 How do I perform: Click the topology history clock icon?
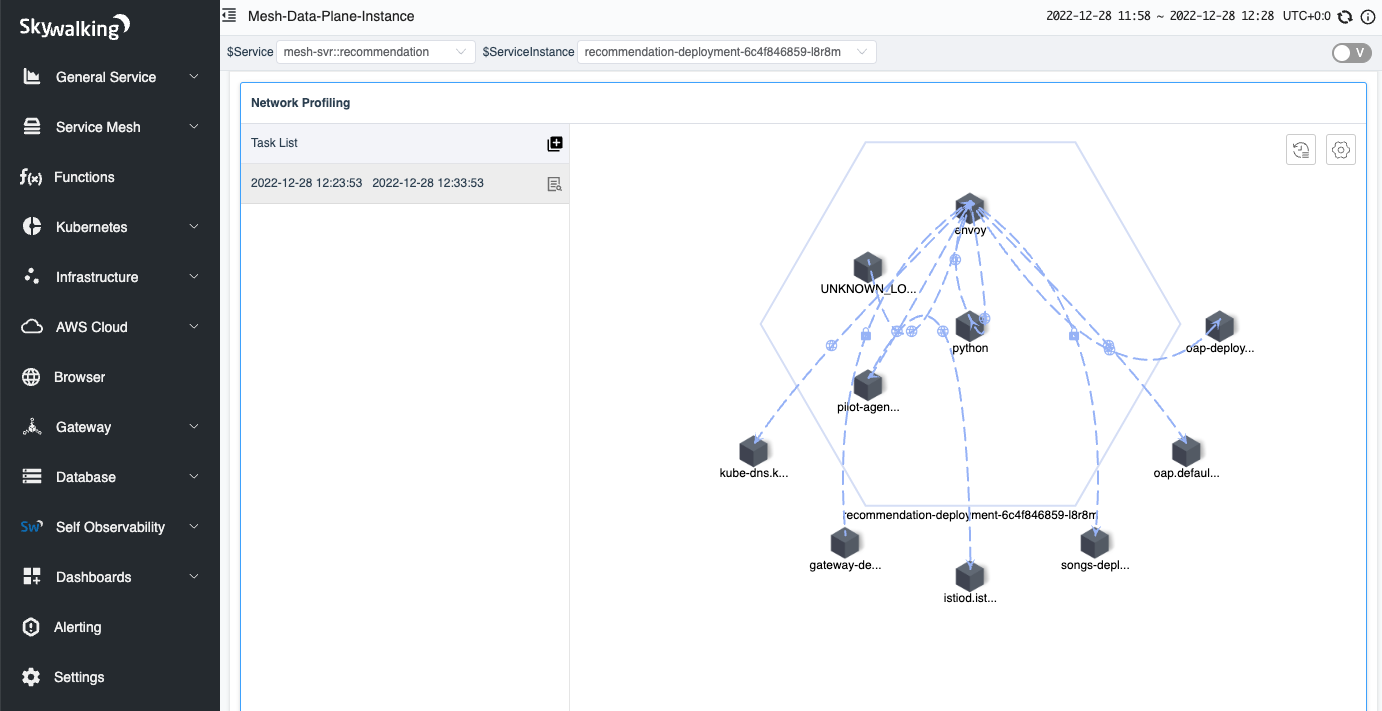[1300, 150]
